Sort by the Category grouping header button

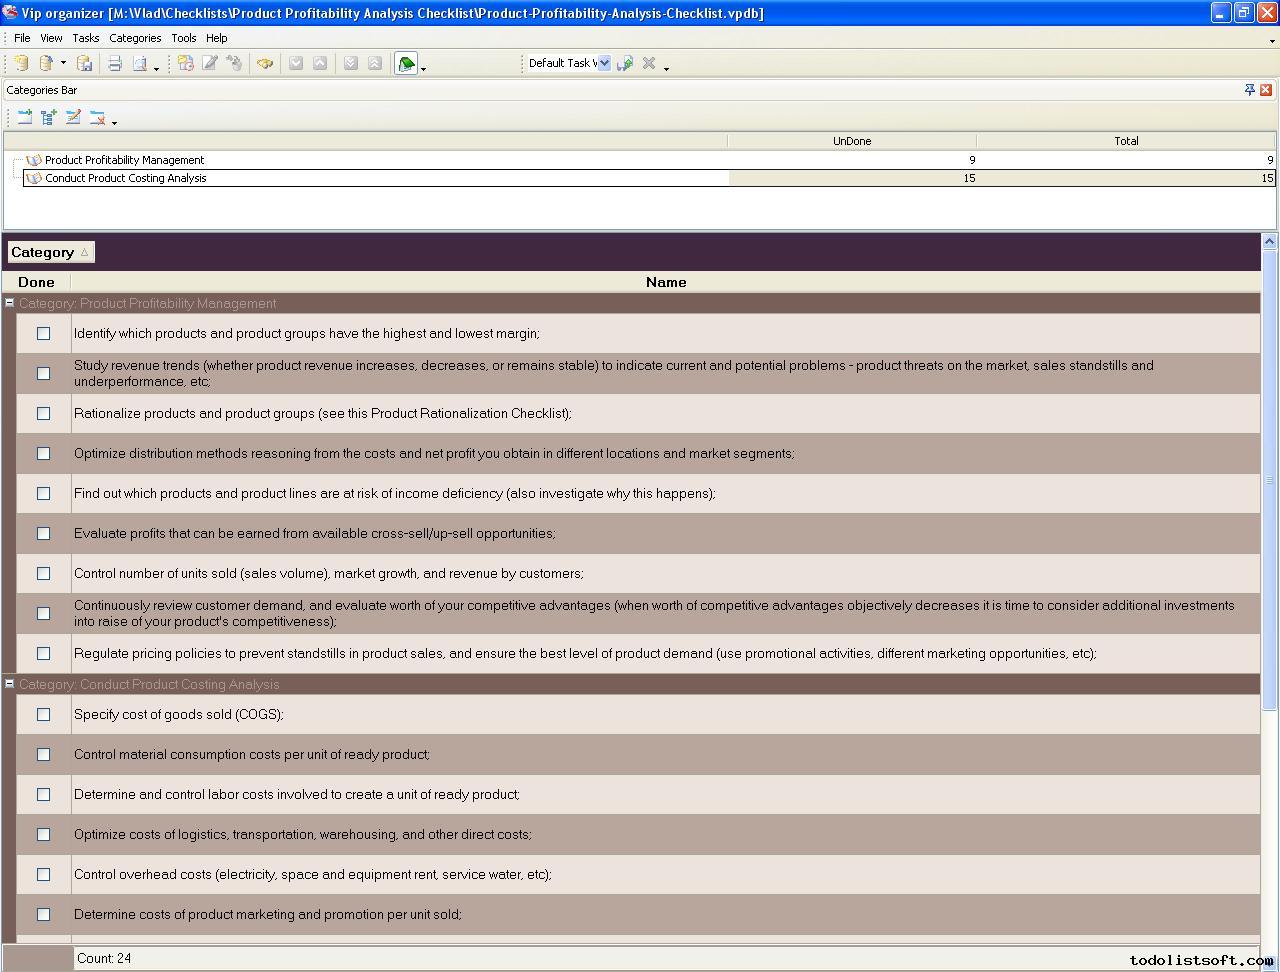coord(50,252)
